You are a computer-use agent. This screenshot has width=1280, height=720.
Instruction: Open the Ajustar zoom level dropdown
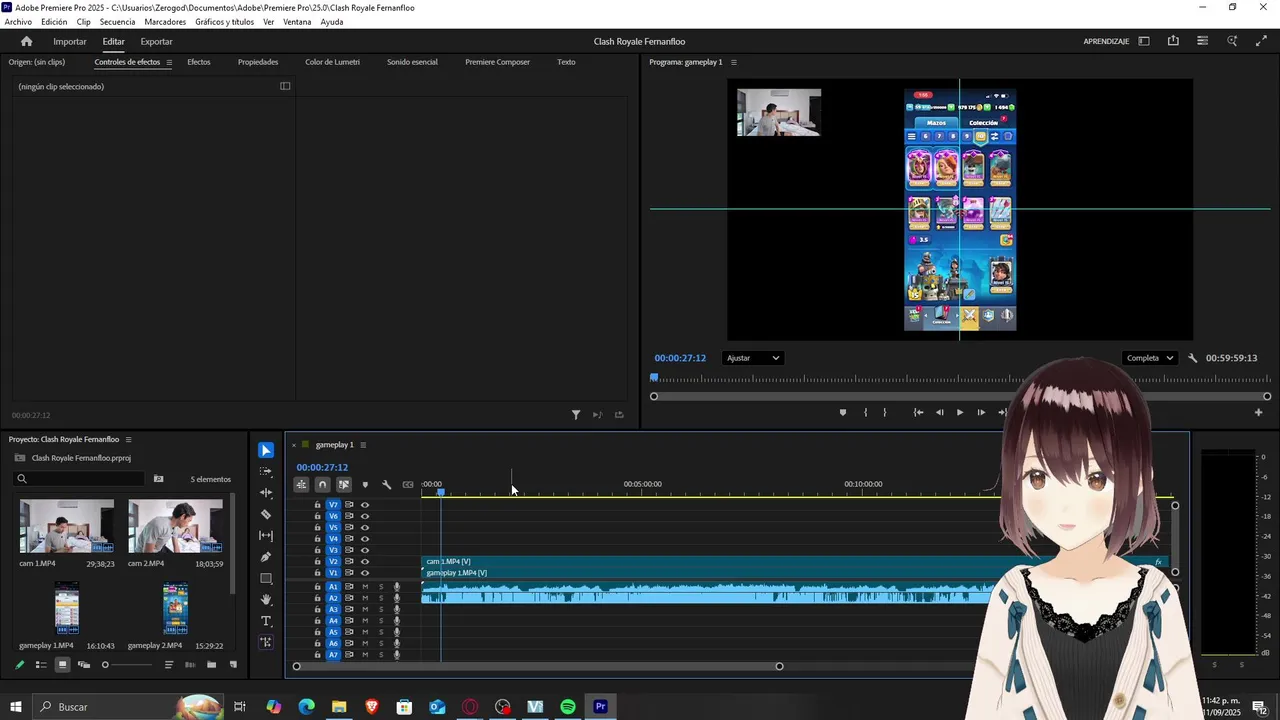(753, 358)
